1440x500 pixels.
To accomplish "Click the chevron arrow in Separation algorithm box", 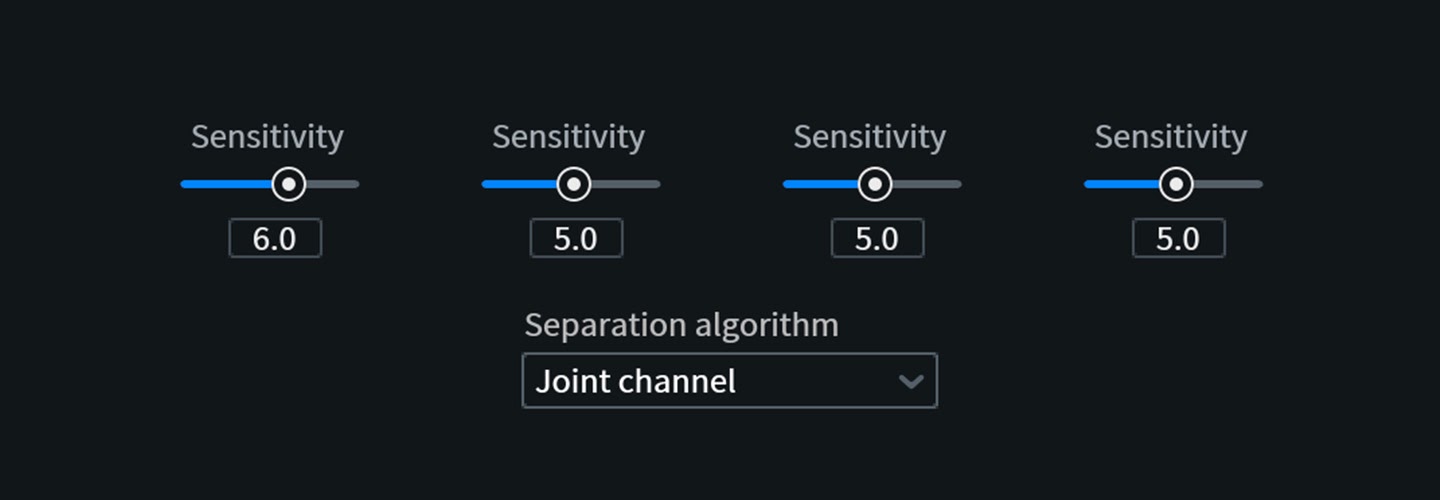I will coord(910,381).
